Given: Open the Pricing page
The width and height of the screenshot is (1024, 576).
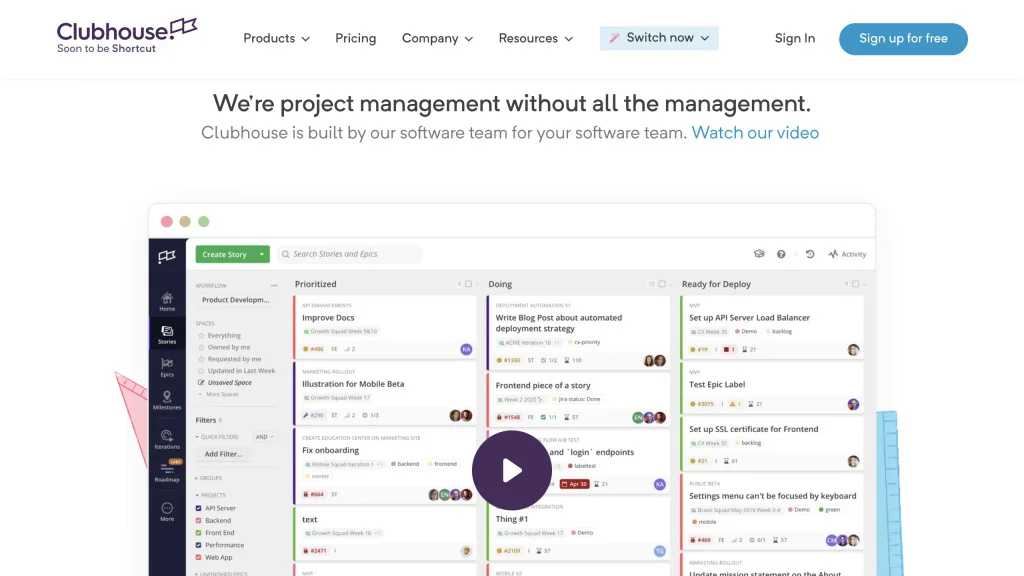Looking at the screenshot, I should pyautogui.click(x=355, y=38).
